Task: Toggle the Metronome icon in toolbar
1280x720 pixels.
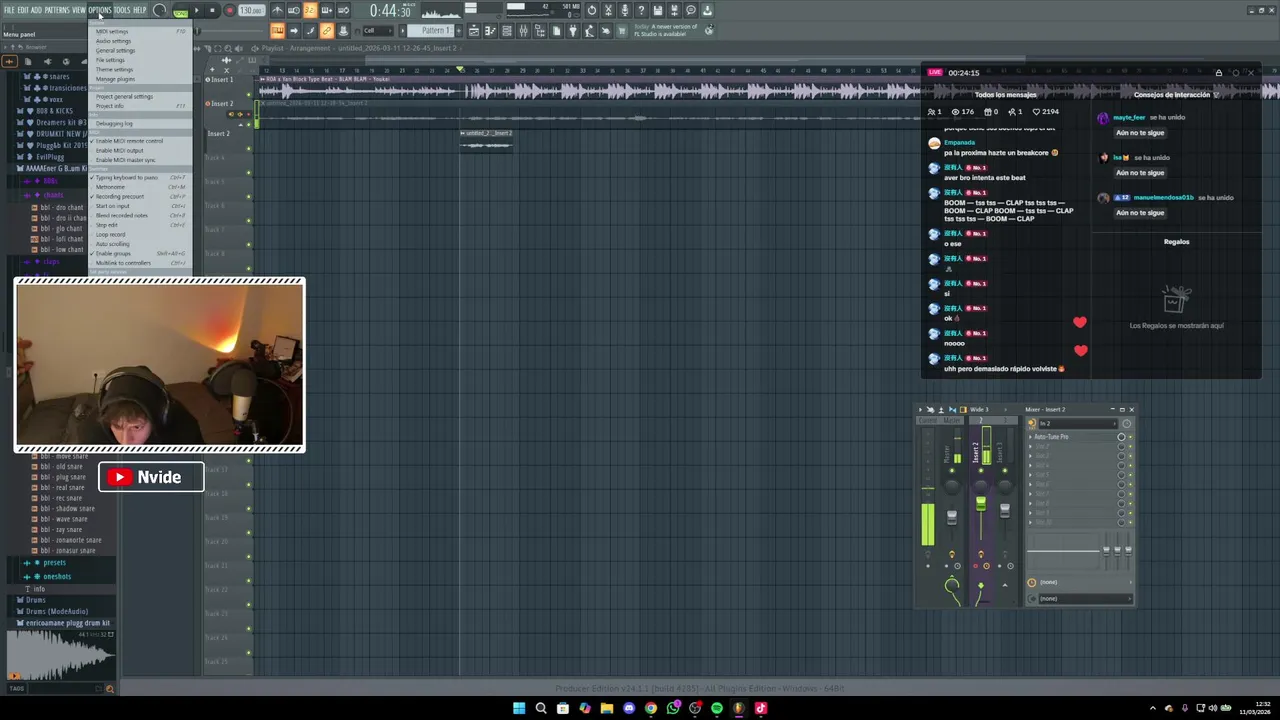Action: tap(276, 10)
